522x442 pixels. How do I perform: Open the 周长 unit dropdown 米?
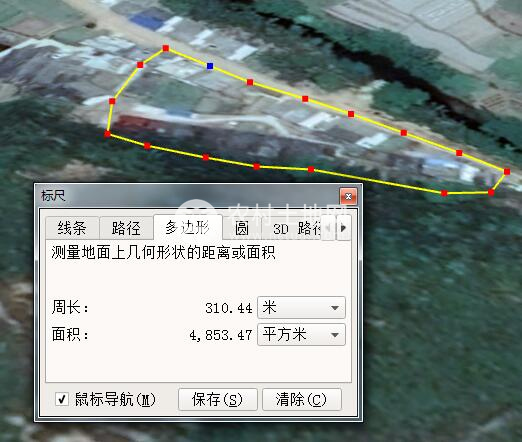301,307
